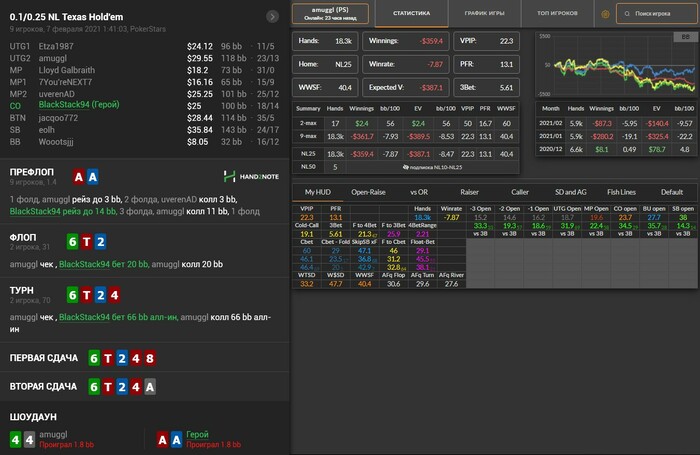Select the My HUD tab
This screenshot has width=700, height=455.
point(318,192)
